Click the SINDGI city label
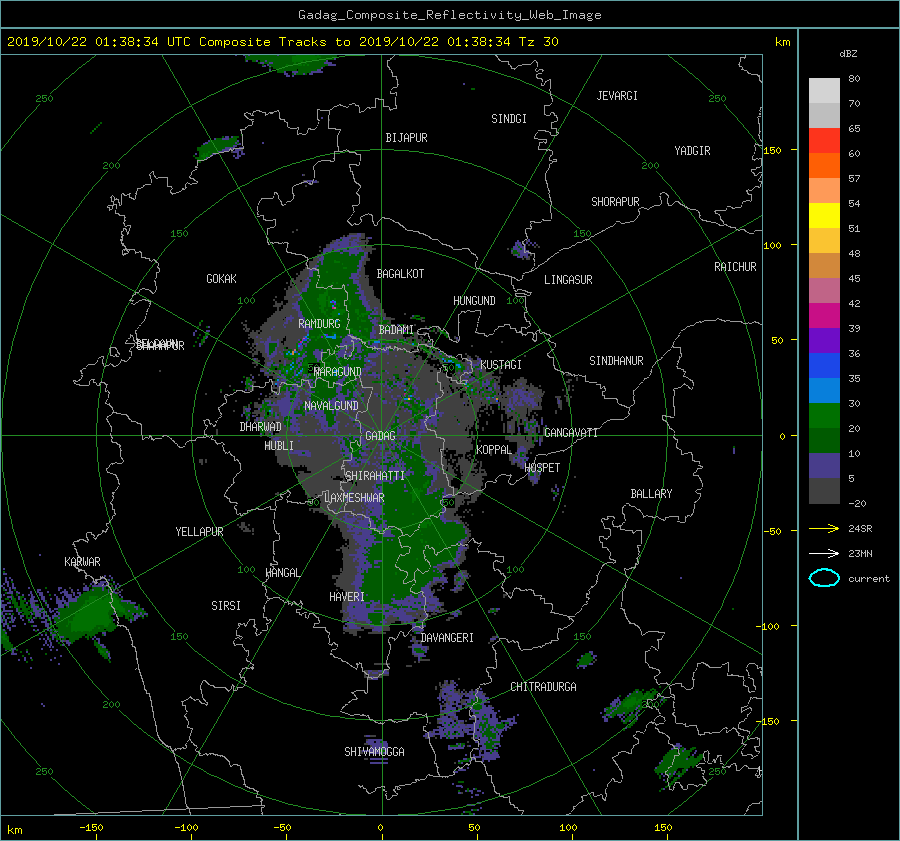 509,119
